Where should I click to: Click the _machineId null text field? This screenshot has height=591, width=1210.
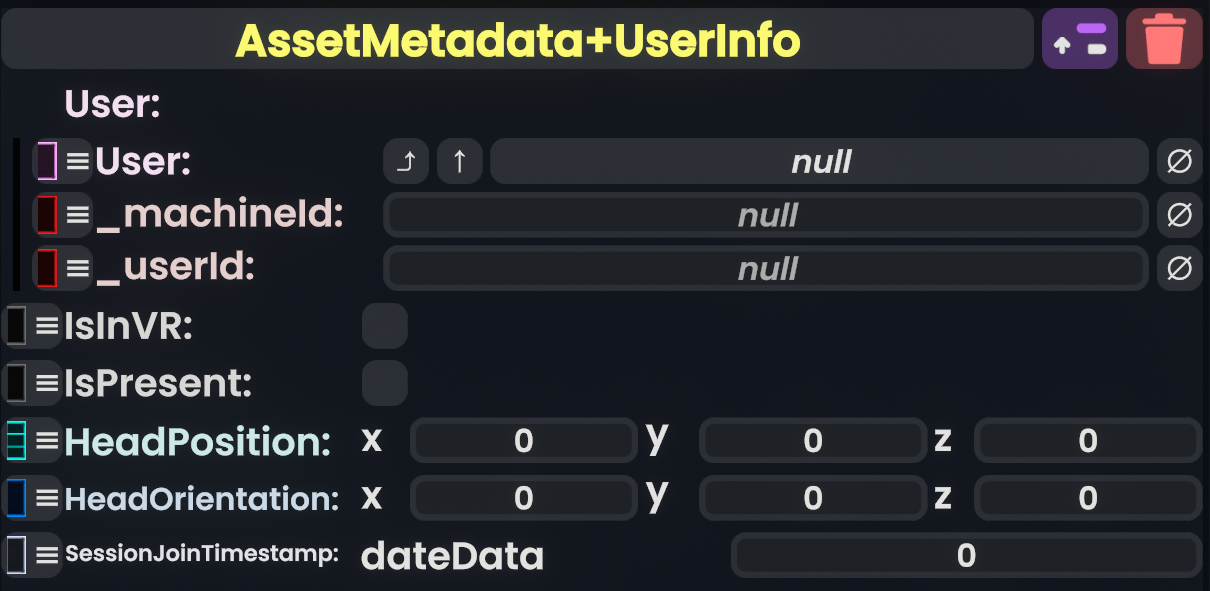click(x=766, y=214)
